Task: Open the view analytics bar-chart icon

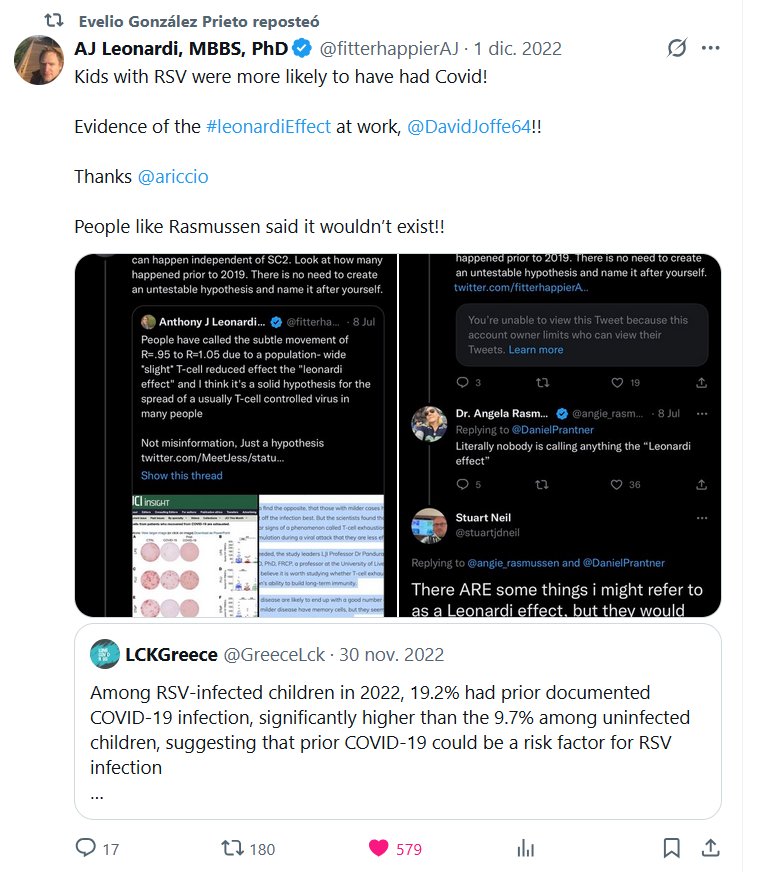Action: (x=525, y=848)
